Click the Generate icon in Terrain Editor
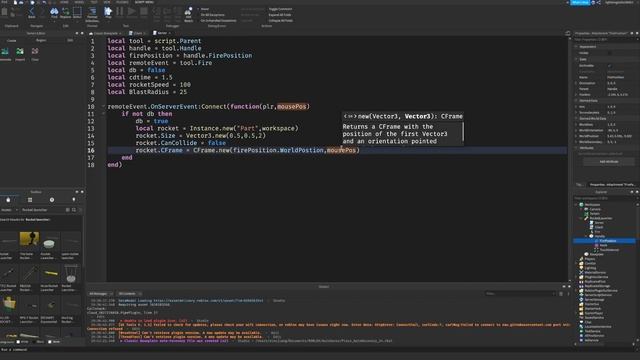Image resolution: width=640 pixels, height=360 pixels. [5, 54]
